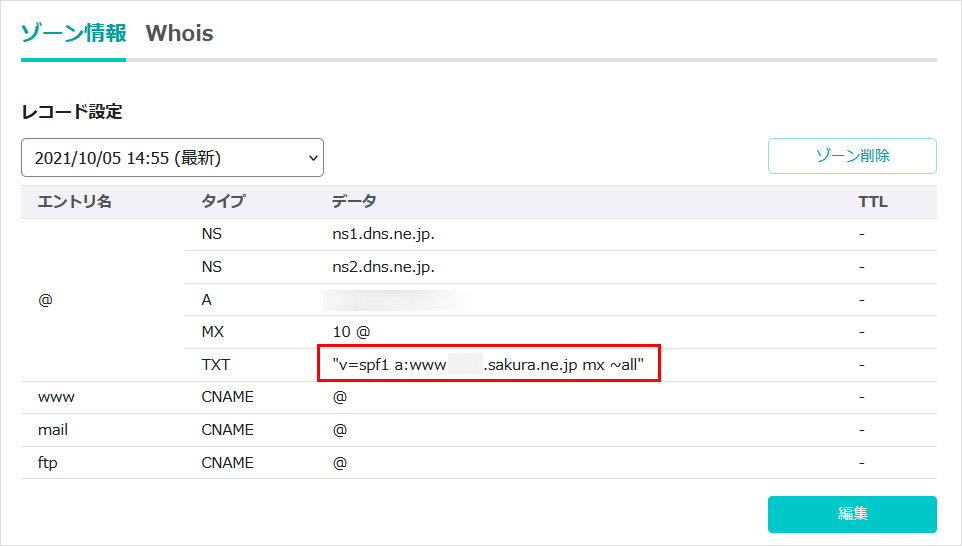Click the TTL column header

[x=872, y=202]
